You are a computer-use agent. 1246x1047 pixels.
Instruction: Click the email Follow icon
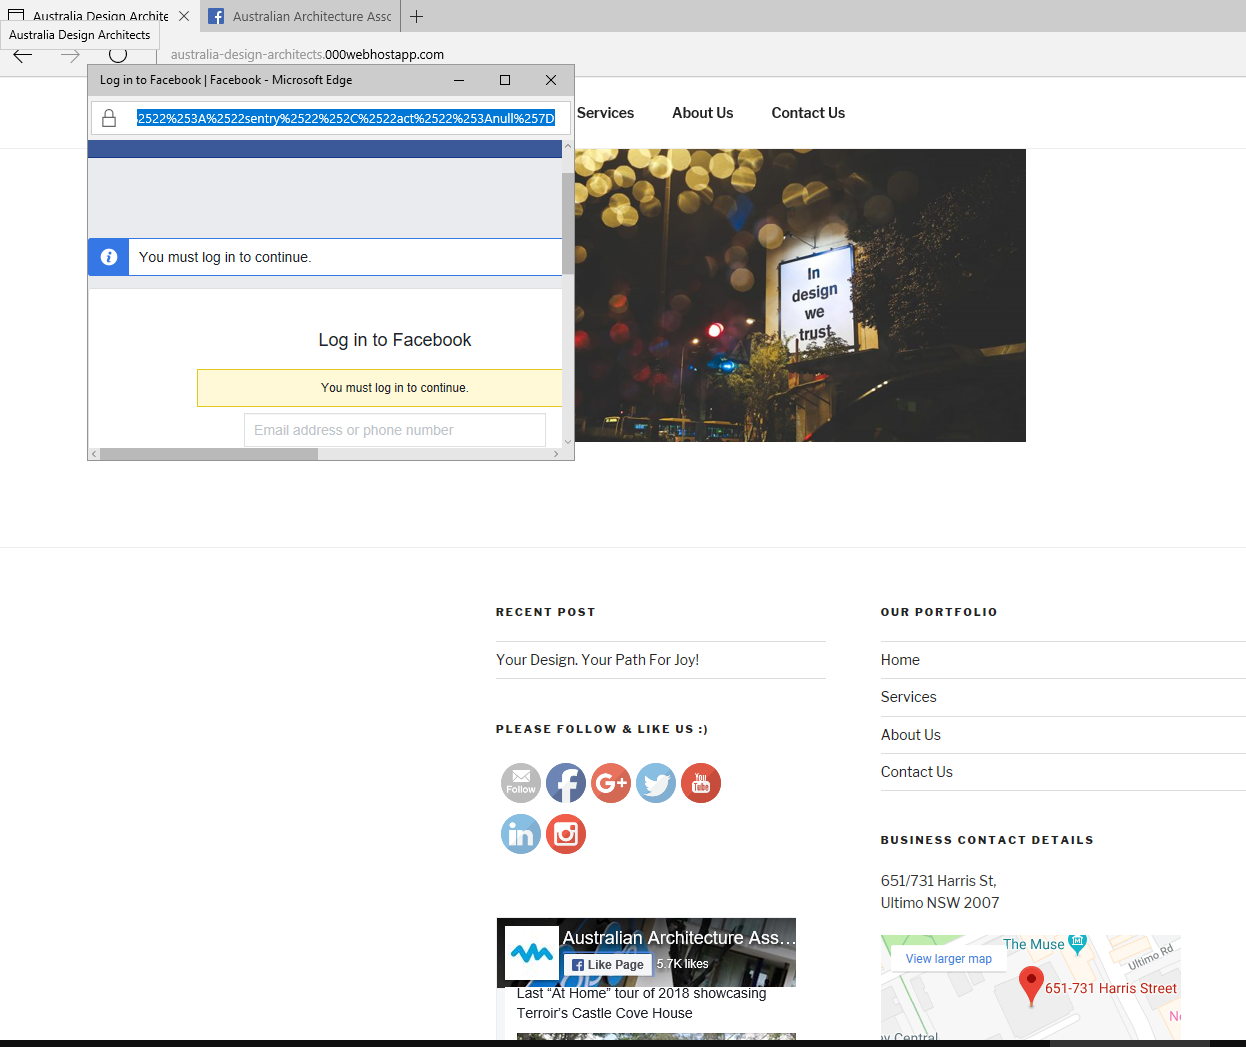click(x=521, y=783)
